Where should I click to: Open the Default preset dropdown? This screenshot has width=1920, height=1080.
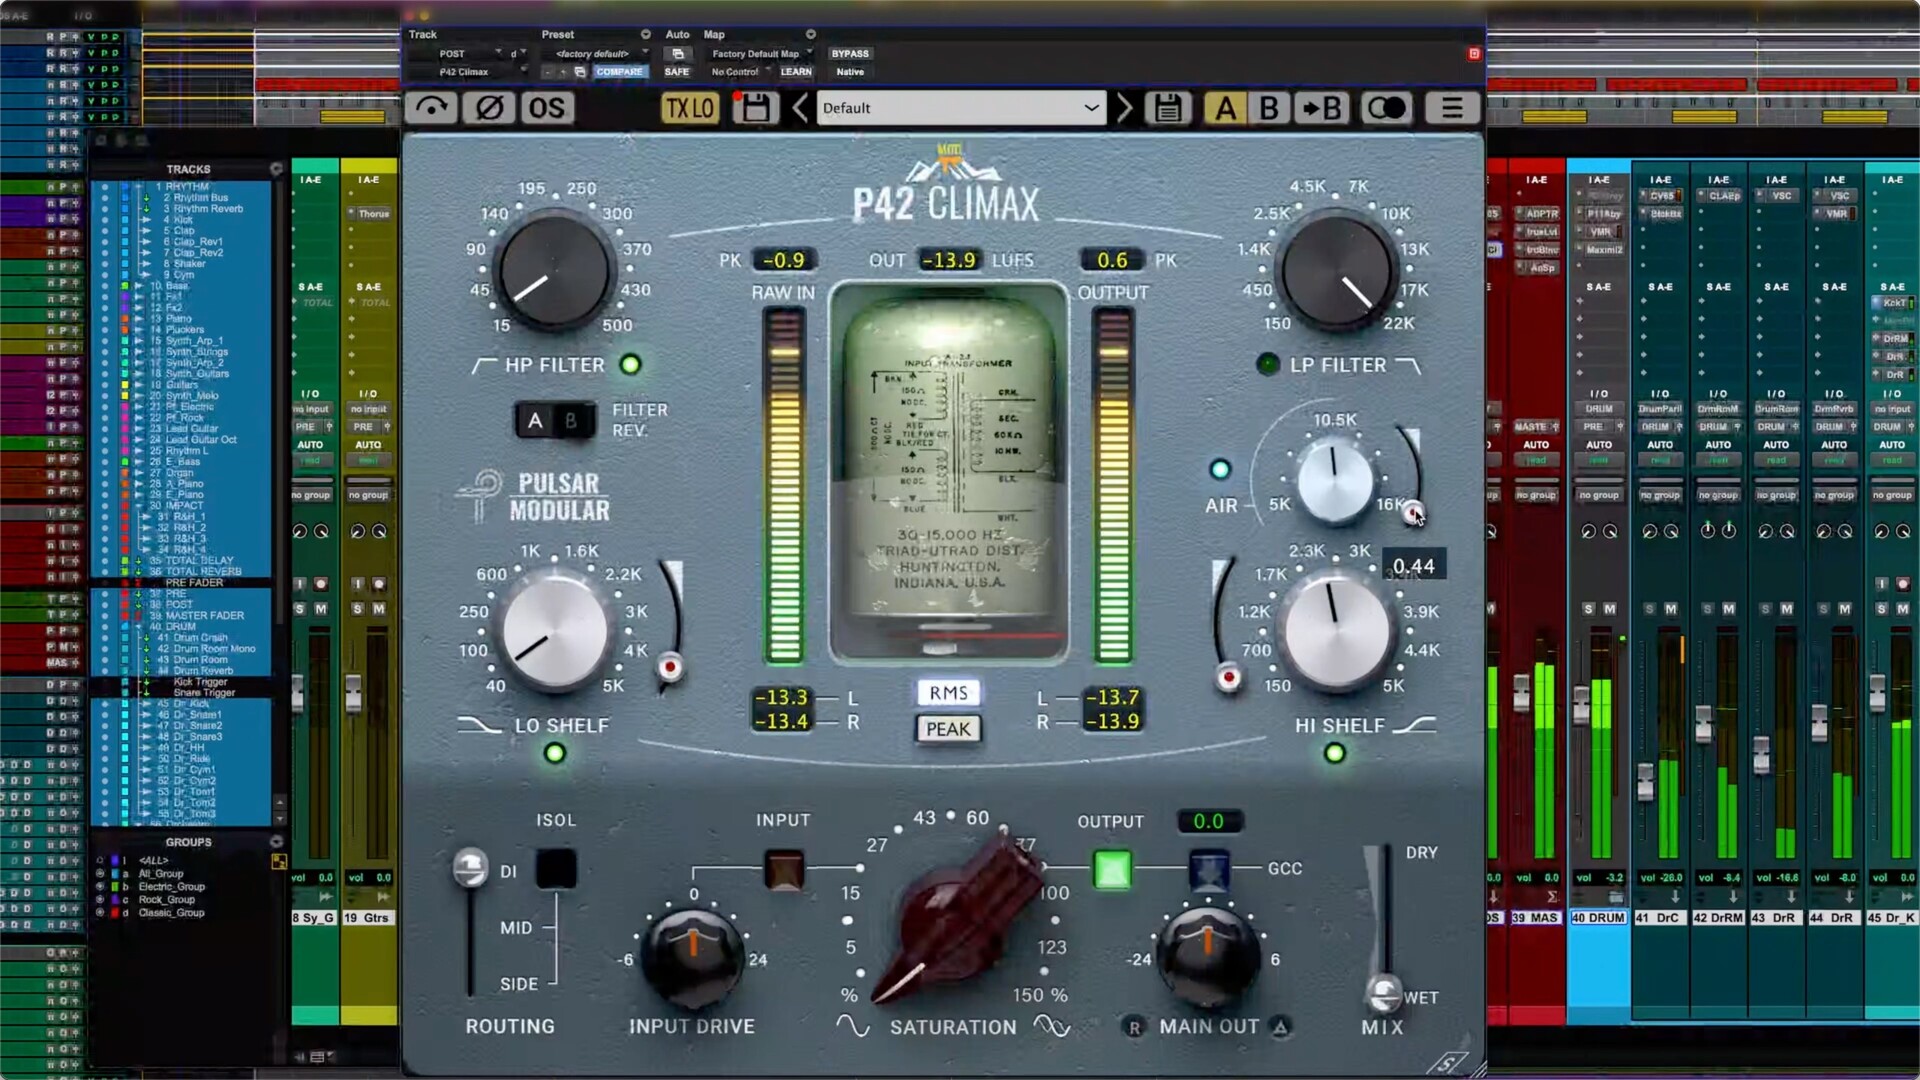click(961, 107)
